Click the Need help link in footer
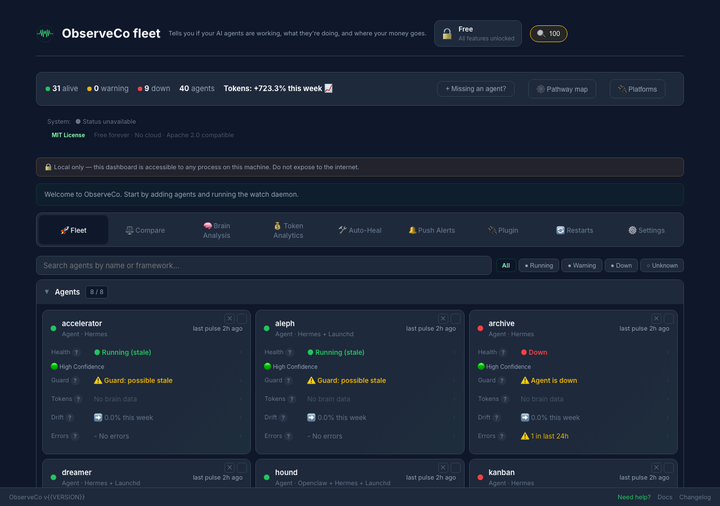This screenshot has width=720, height=506. [634, 497]
